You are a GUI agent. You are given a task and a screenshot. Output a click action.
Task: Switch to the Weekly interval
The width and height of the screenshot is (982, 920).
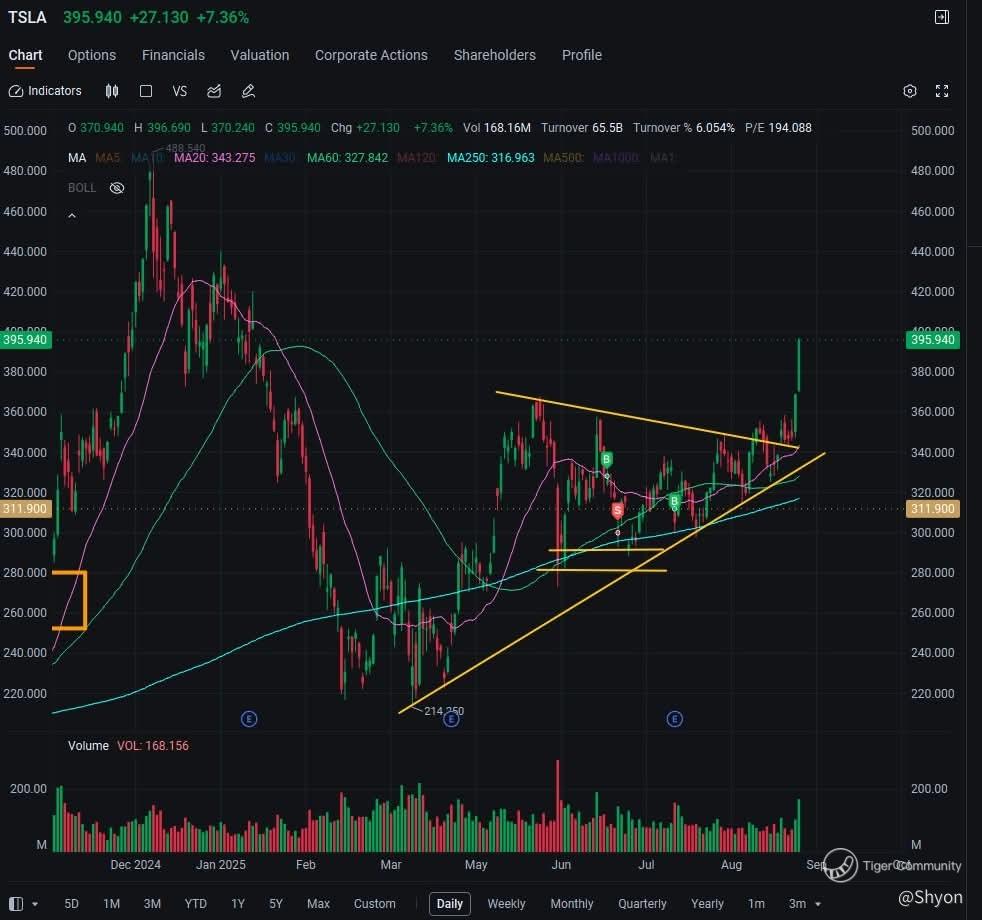507,904
